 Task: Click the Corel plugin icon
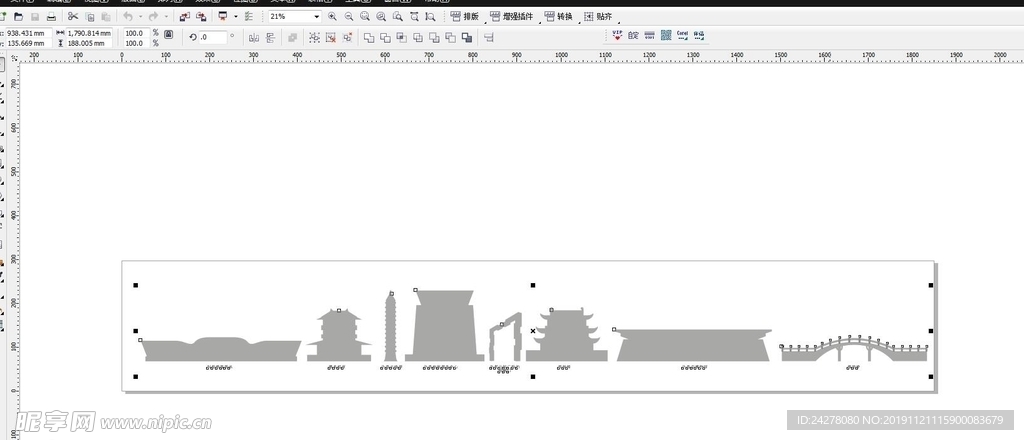click(682, 35)
